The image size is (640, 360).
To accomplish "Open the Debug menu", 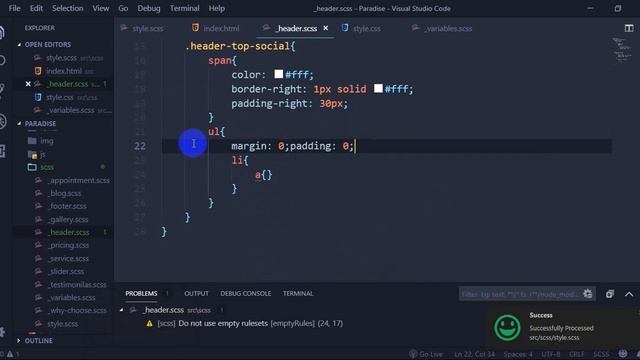I will (x=149, y=8).
